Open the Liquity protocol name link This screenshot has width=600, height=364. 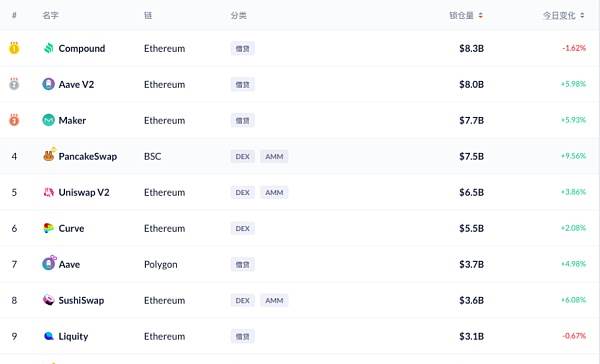pyautogui.click(x=73, y=336)
